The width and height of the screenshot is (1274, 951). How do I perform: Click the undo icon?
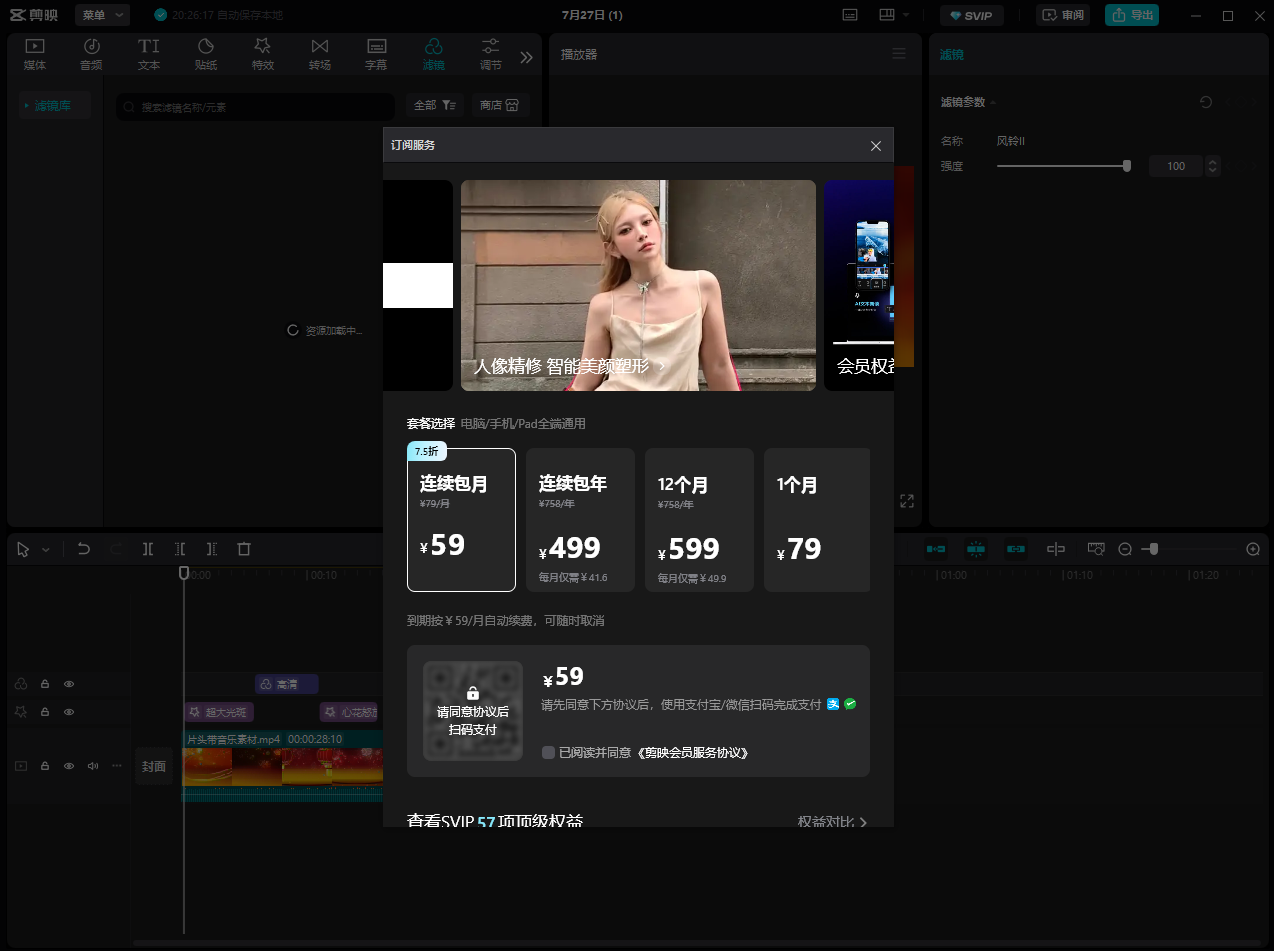tap(84, 549)
